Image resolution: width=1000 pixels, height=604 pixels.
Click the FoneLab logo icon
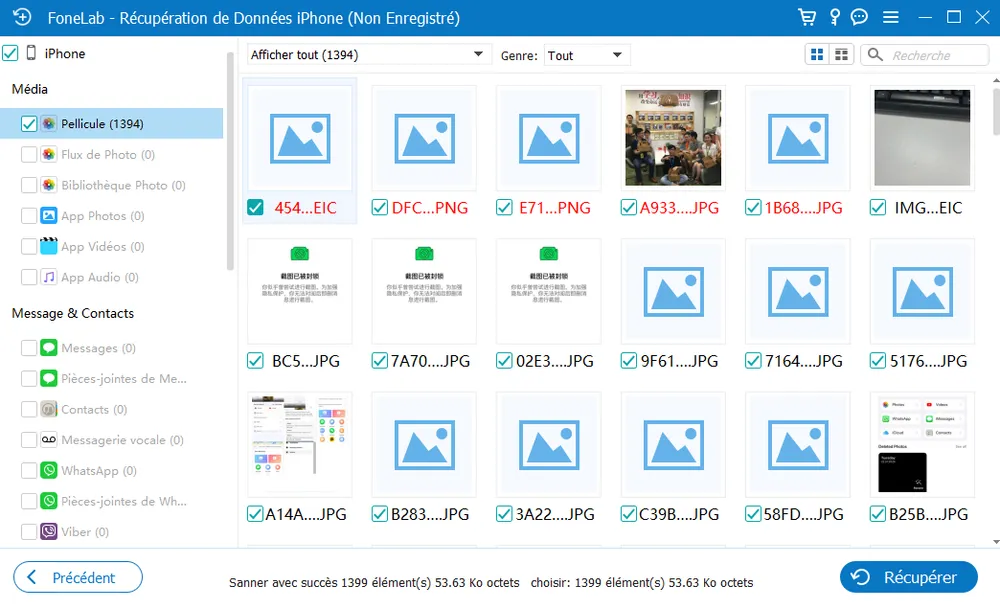pyautogui.click(x=22, y=17)
